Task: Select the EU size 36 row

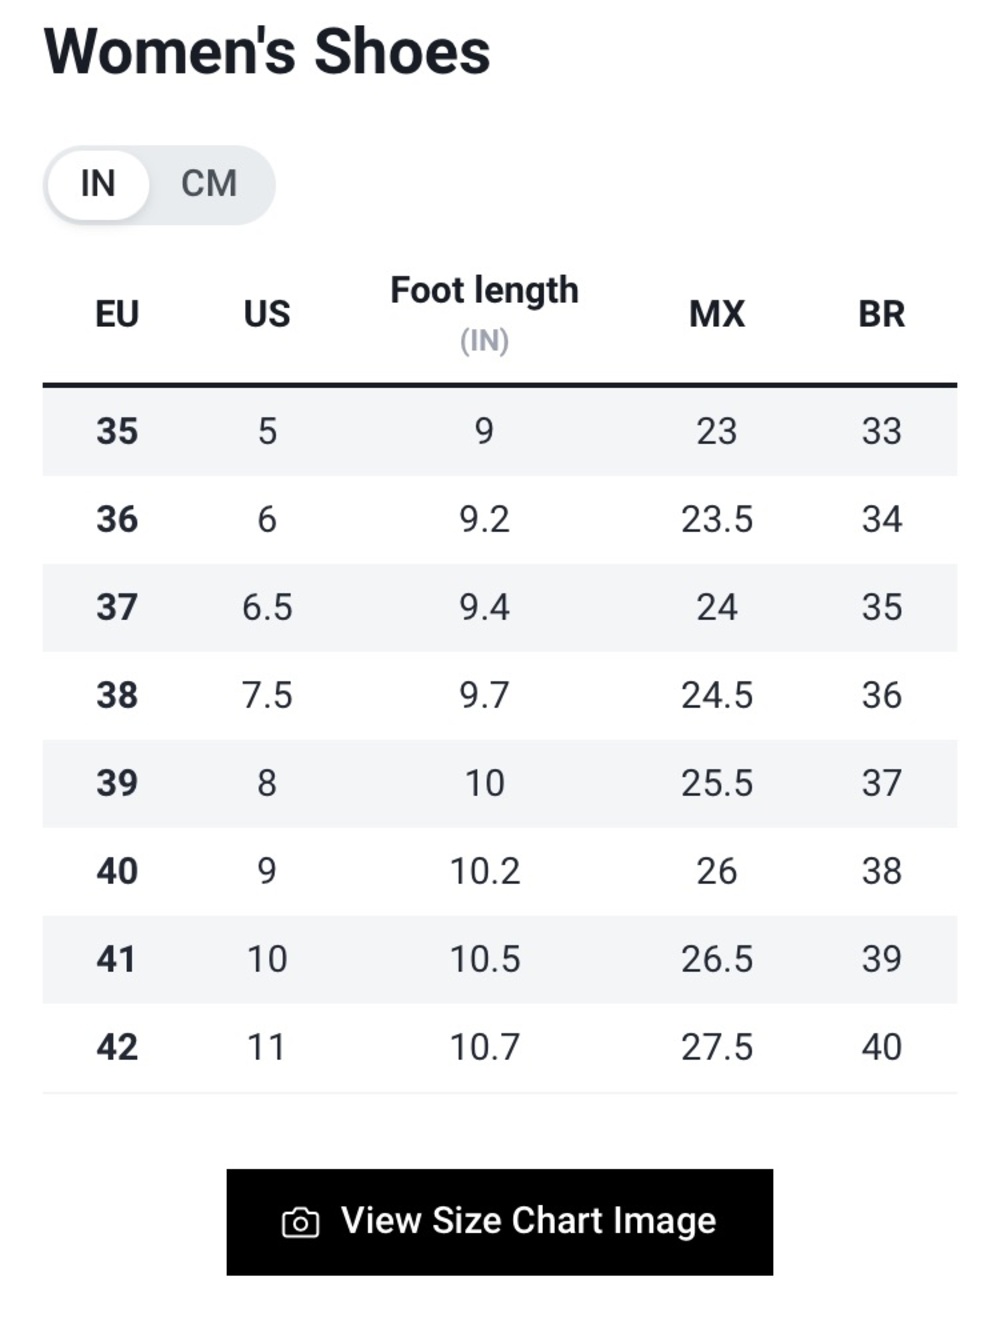Action: [x=500, y=519]
